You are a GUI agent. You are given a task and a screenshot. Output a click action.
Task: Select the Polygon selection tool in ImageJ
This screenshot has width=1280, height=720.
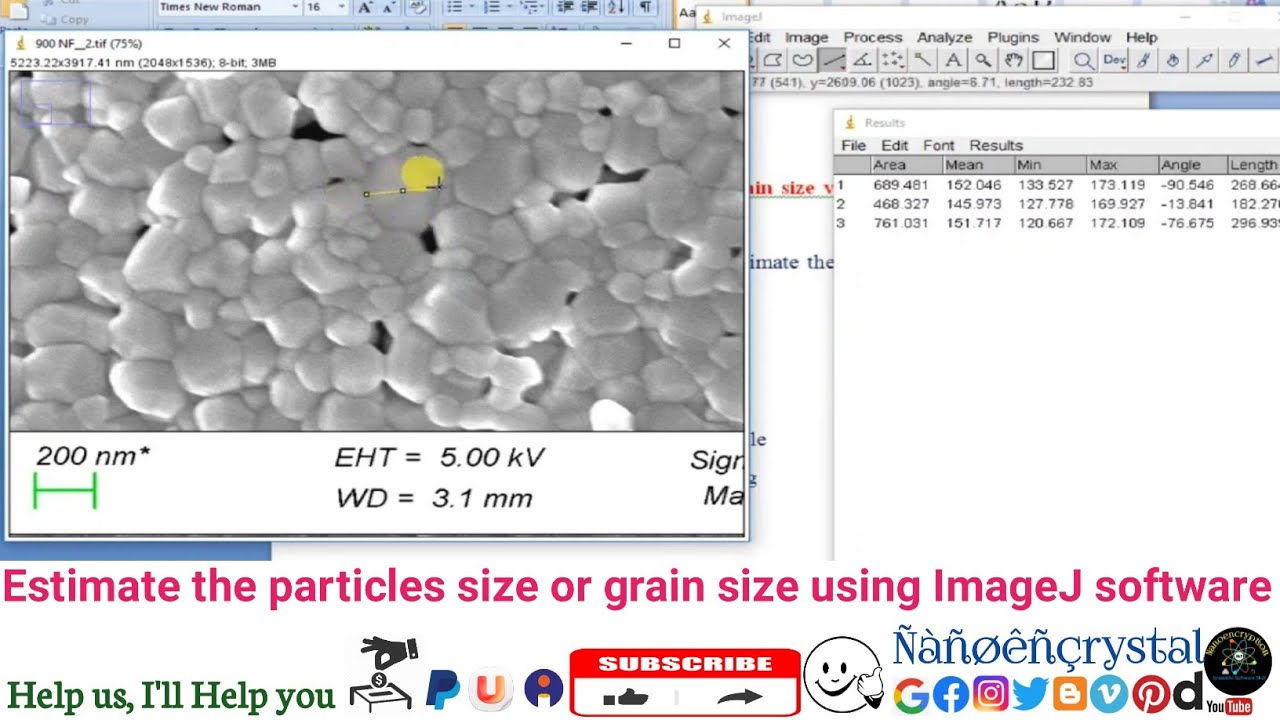[773, 60]
